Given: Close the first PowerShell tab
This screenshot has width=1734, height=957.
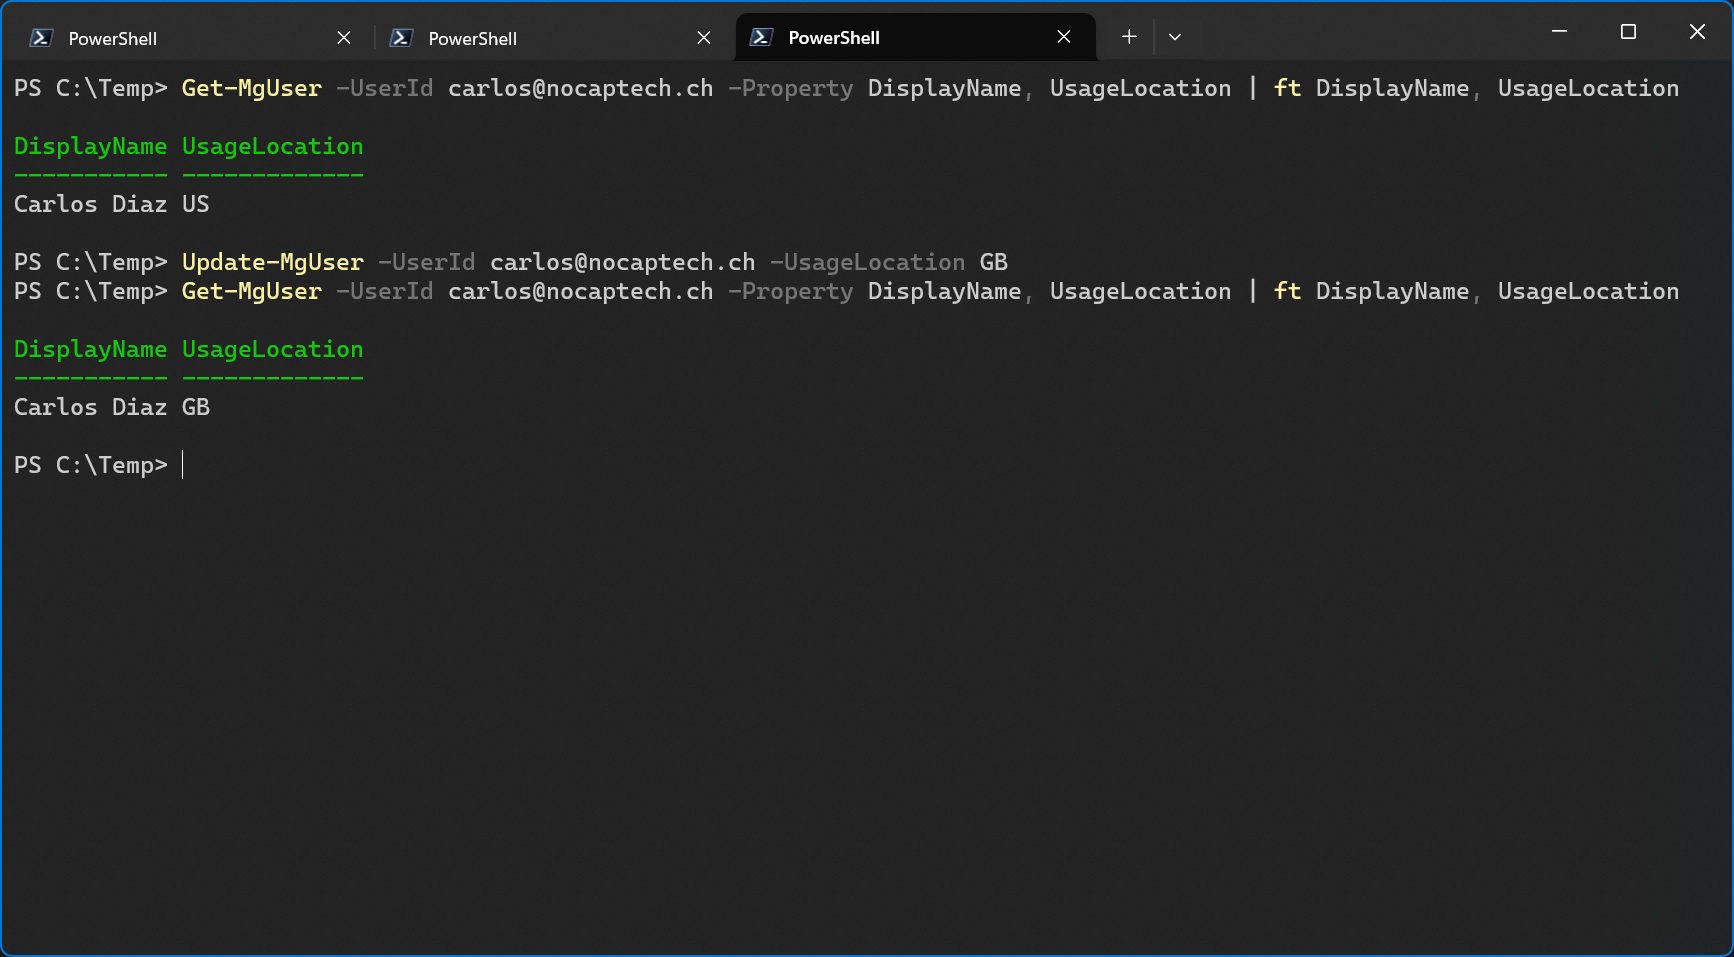Looking at the screenshot, I should pos(344,38).
